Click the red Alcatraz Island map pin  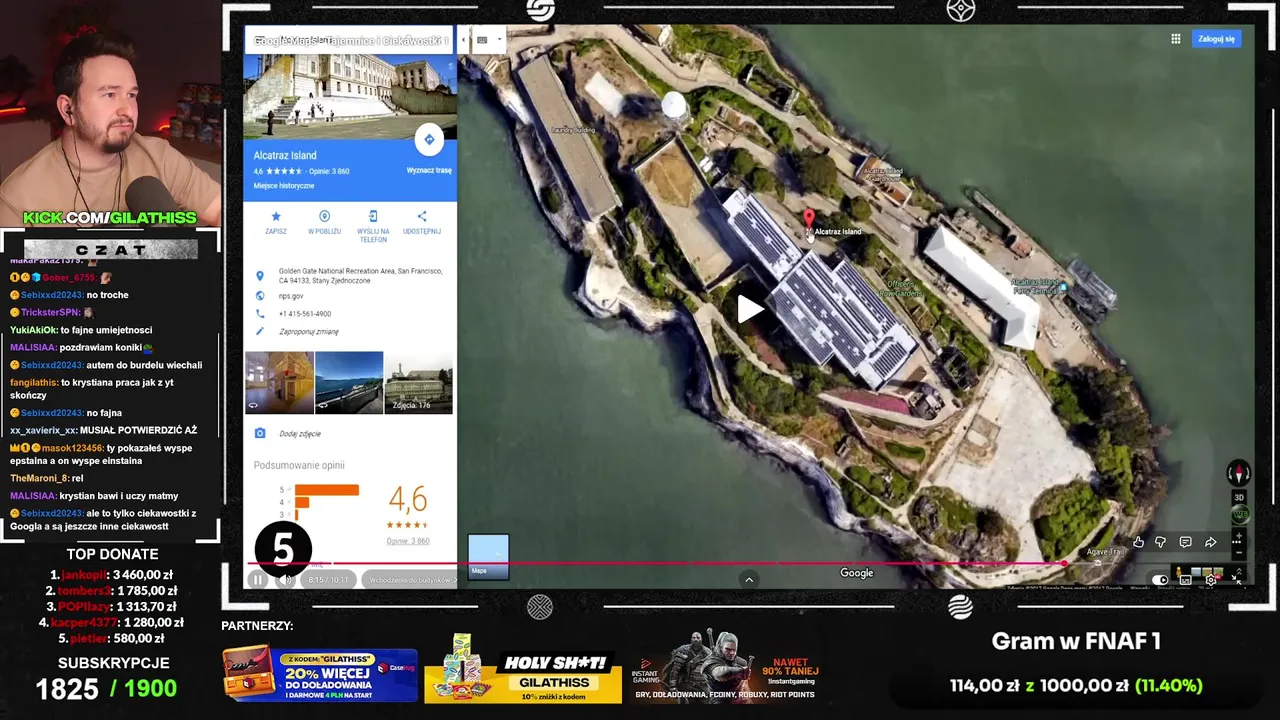809,221
